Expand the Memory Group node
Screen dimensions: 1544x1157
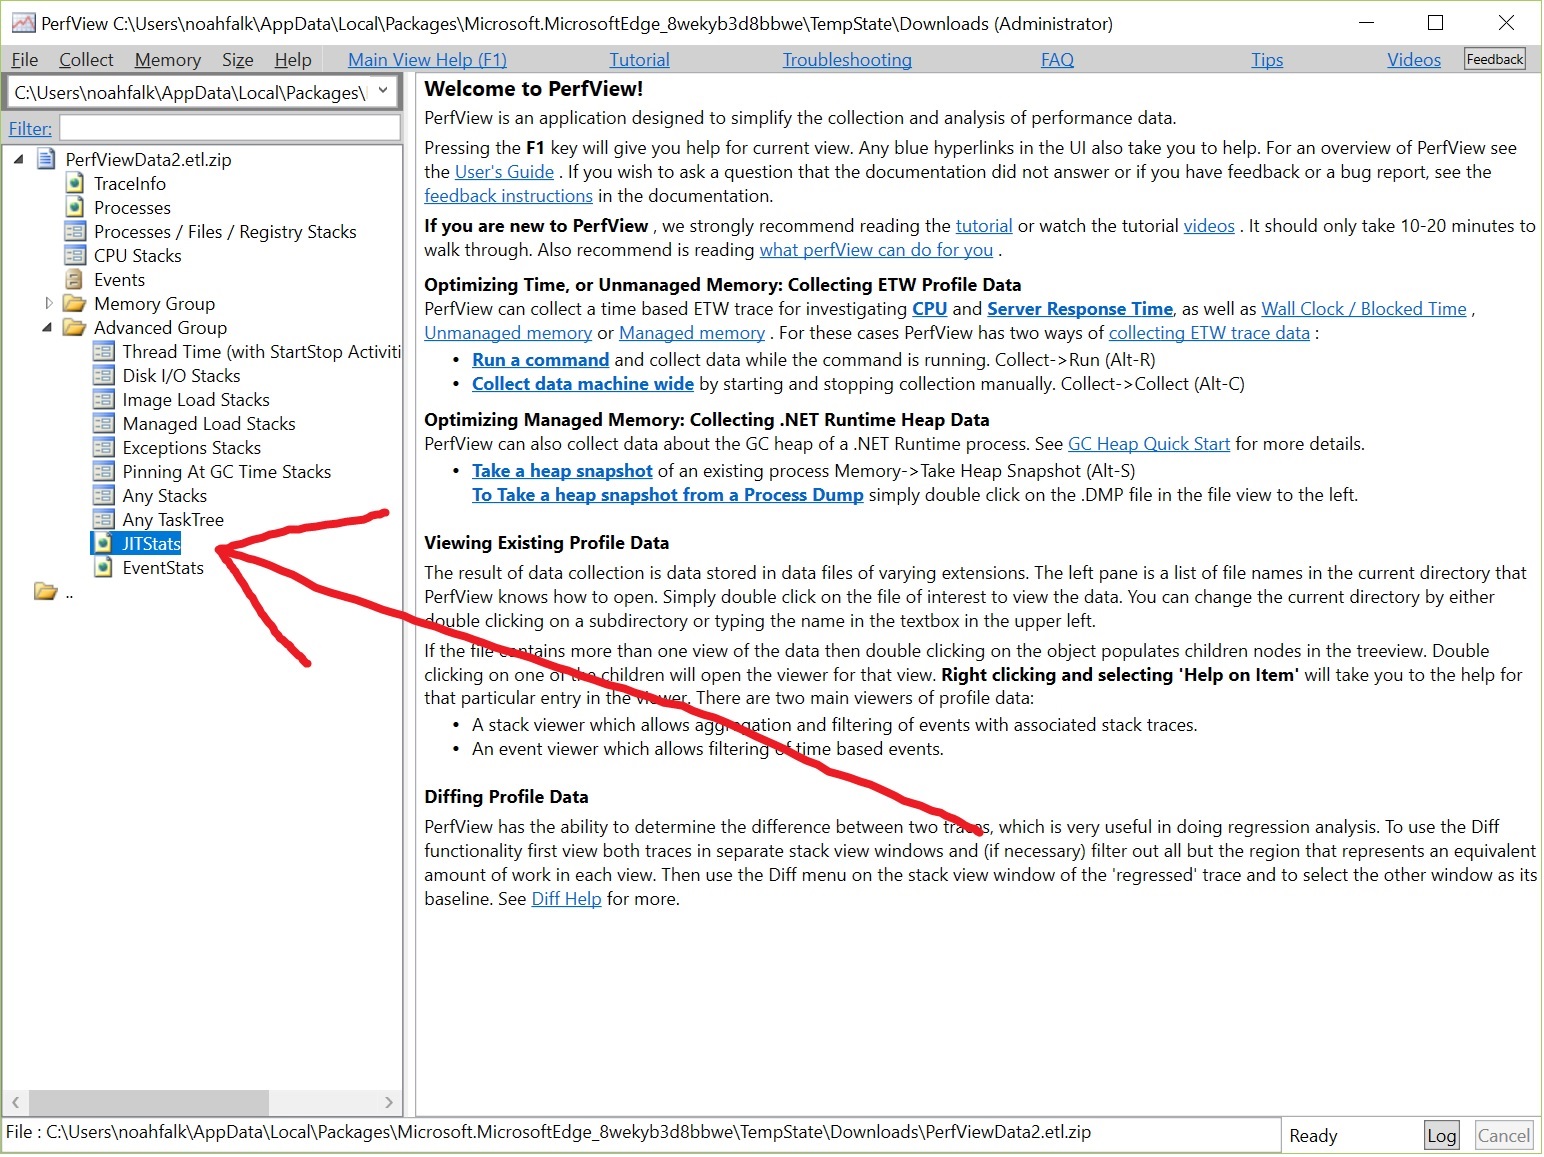pos(49,303)
